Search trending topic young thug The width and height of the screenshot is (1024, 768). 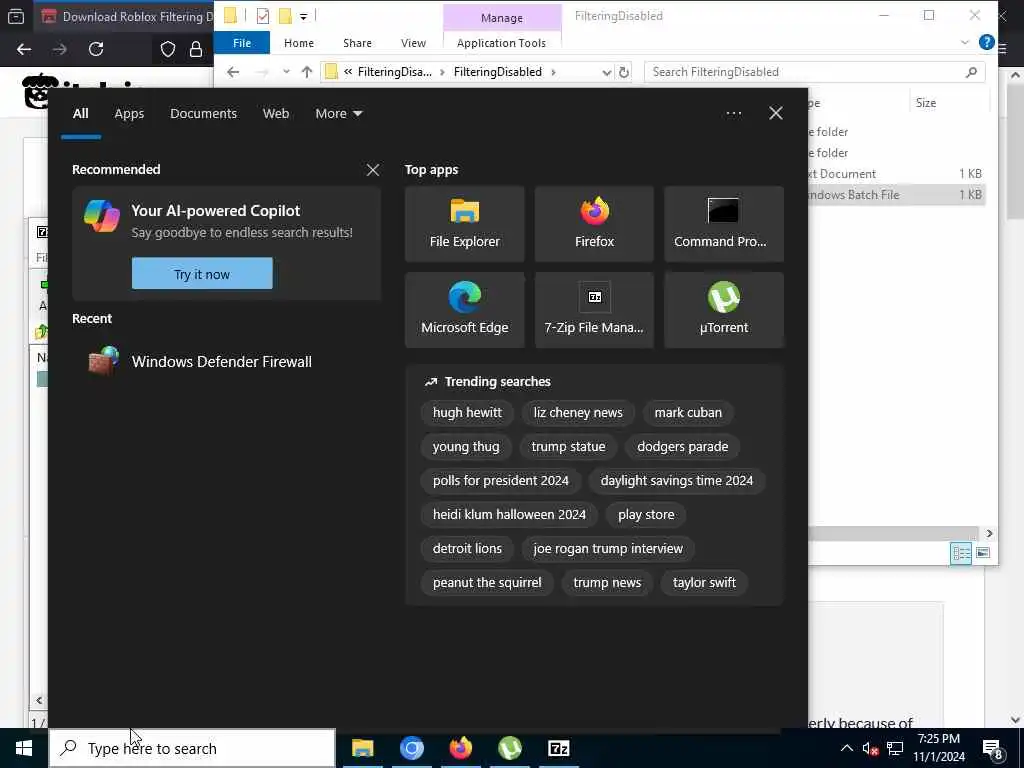(x=466, y=447)
